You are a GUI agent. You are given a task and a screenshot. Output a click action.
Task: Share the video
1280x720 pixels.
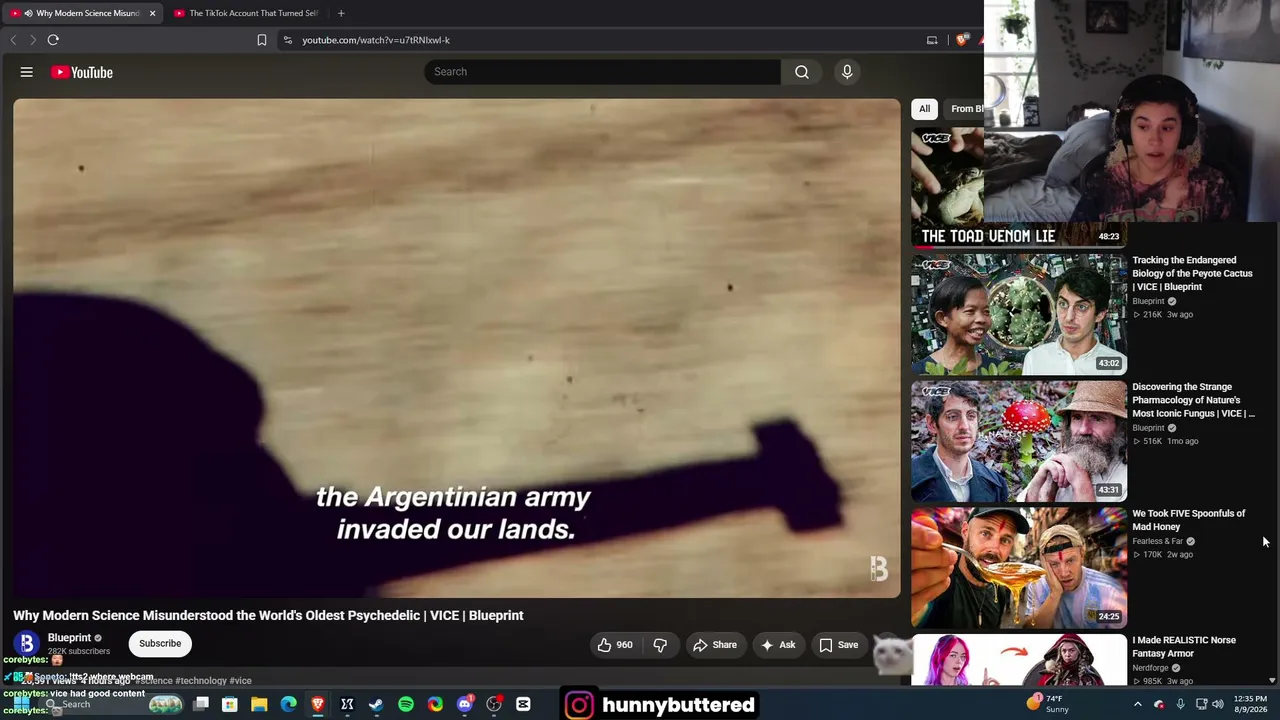point(715,645)
